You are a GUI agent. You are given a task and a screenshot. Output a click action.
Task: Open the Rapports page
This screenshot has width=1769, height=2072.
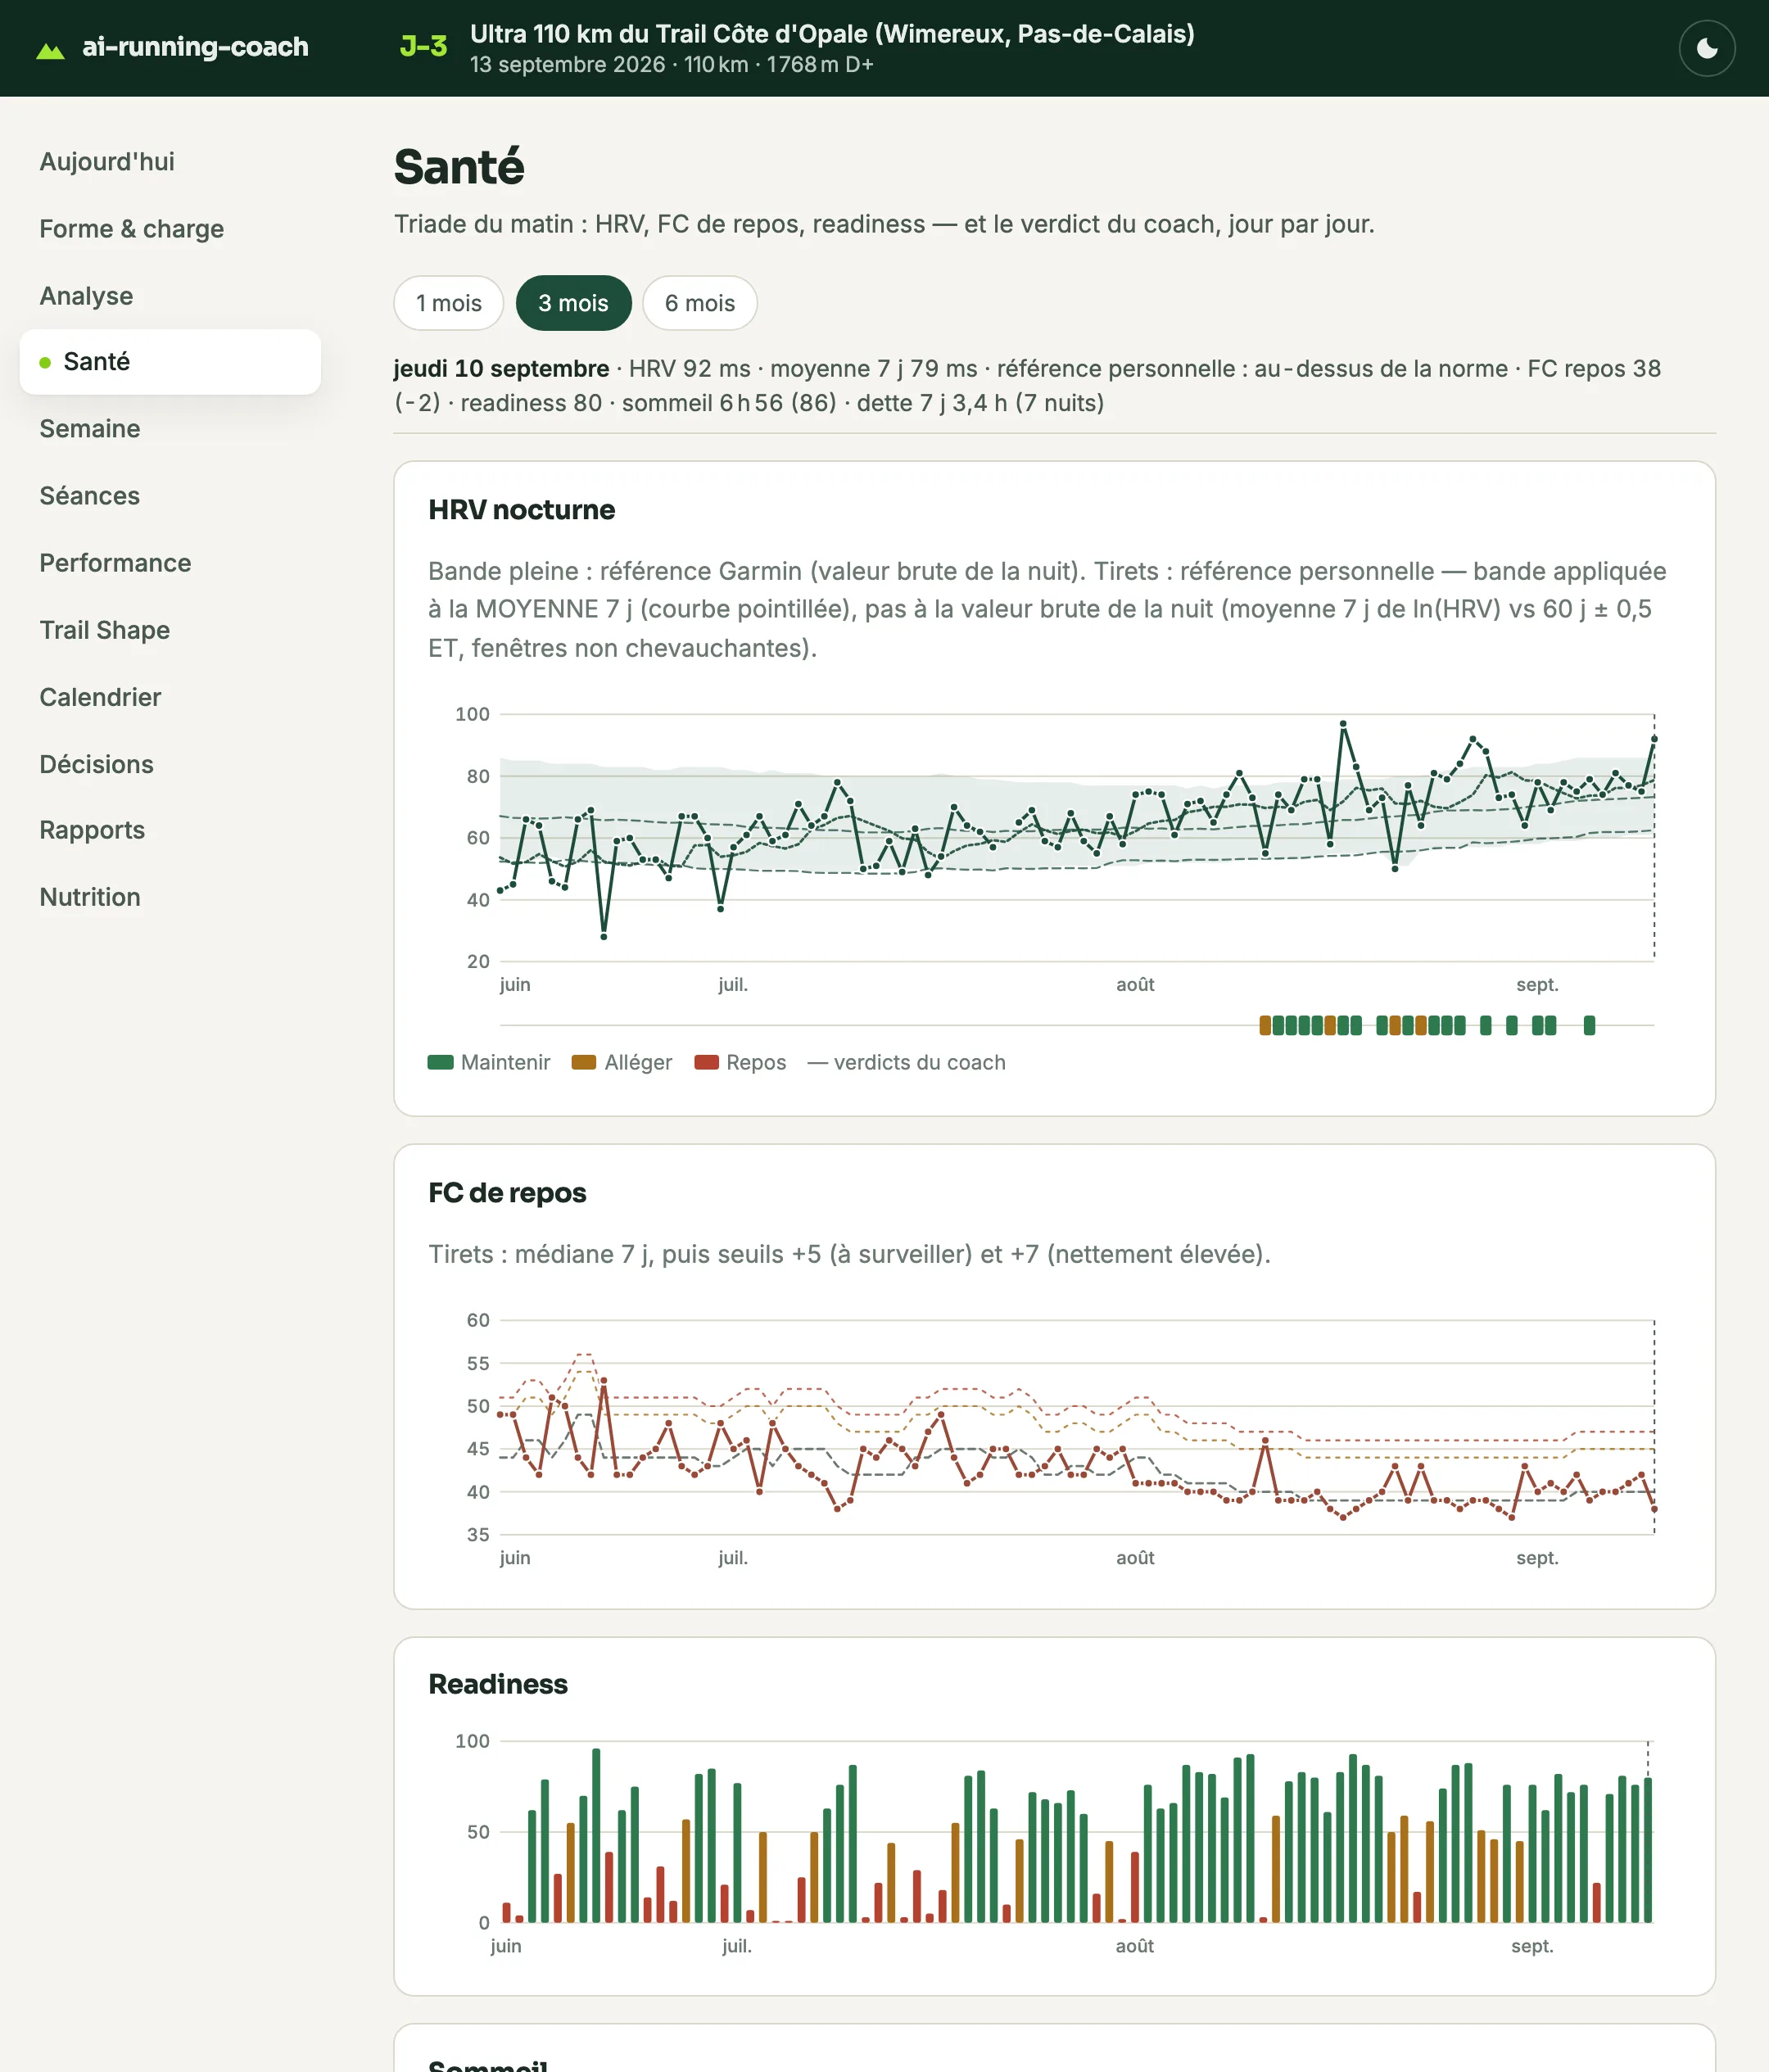coord(92,830)
